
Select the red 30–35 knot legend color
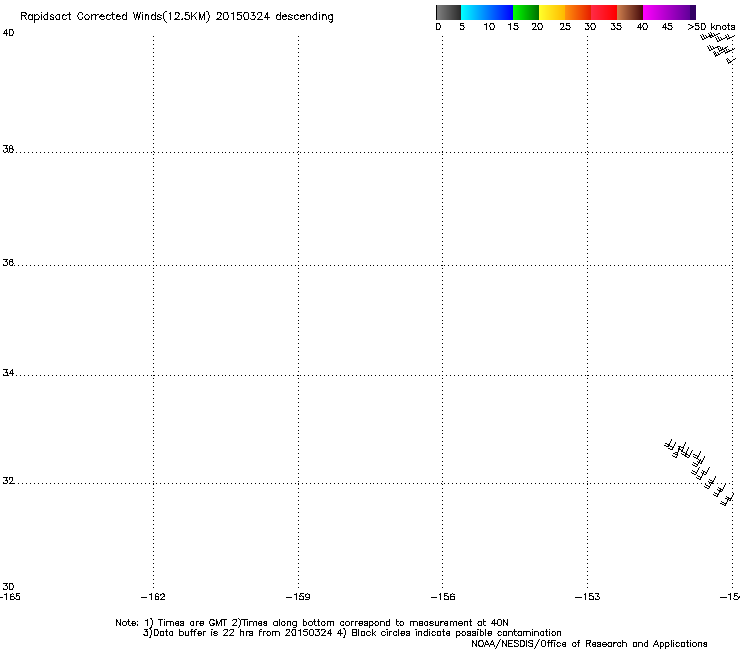click(604, 12)
